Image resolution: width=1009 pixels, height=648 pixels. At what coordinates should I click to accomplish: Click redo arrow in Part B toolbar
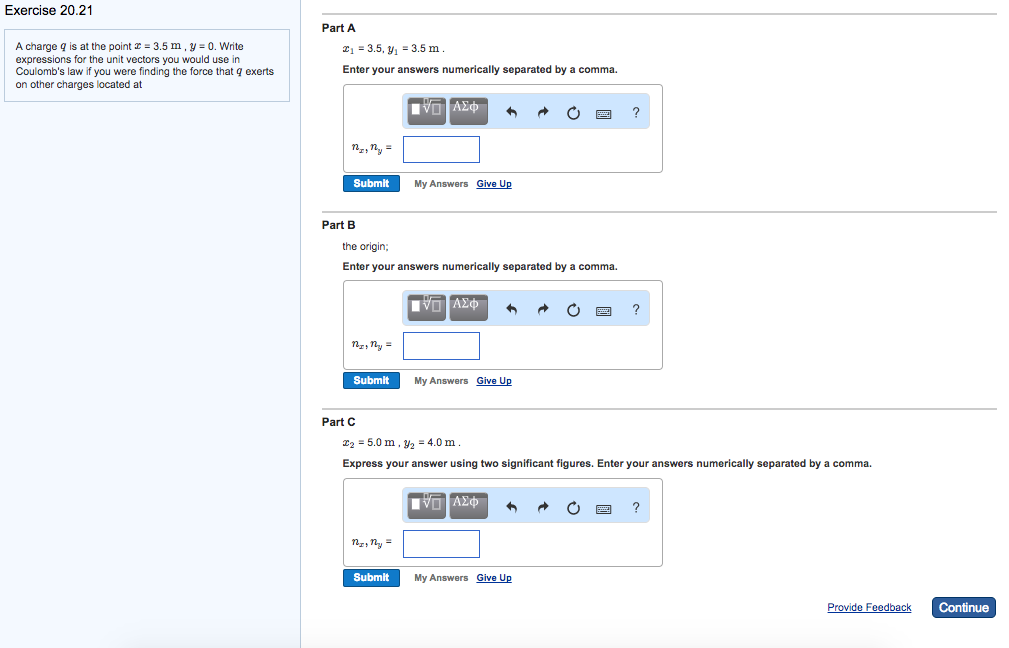542,310
